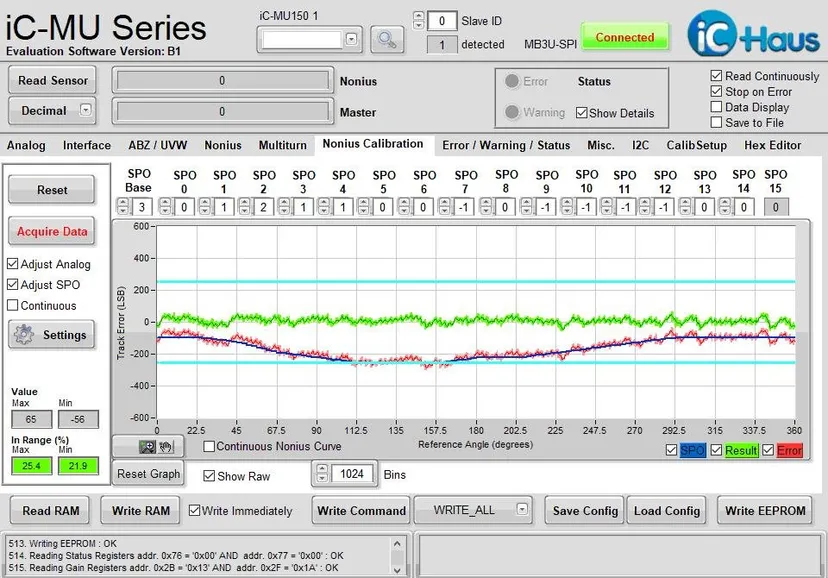Click the iC-Haus logo

point(754,34)
